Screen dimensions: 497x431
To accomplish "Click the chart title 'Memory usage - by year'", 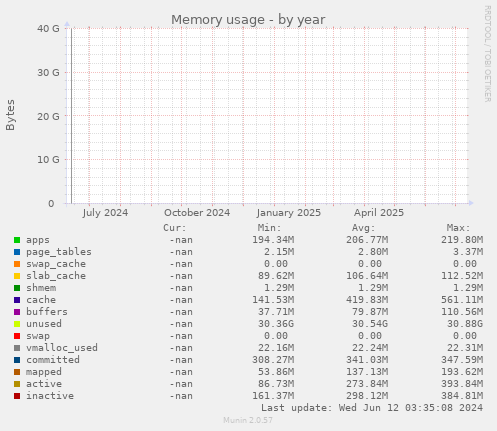I will (x=248, y=20).
